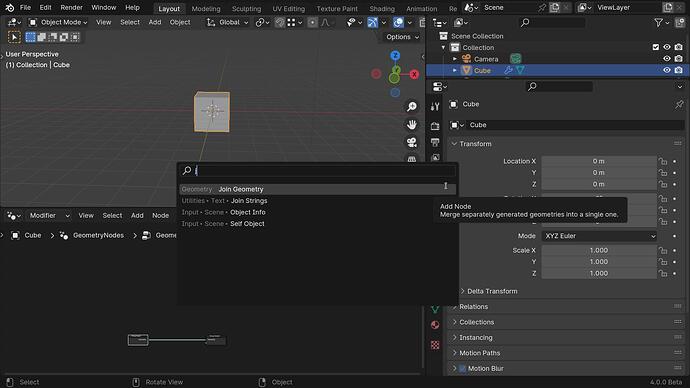
Task: Click the Intersect selection mode icon
Action: click(75, 37)
